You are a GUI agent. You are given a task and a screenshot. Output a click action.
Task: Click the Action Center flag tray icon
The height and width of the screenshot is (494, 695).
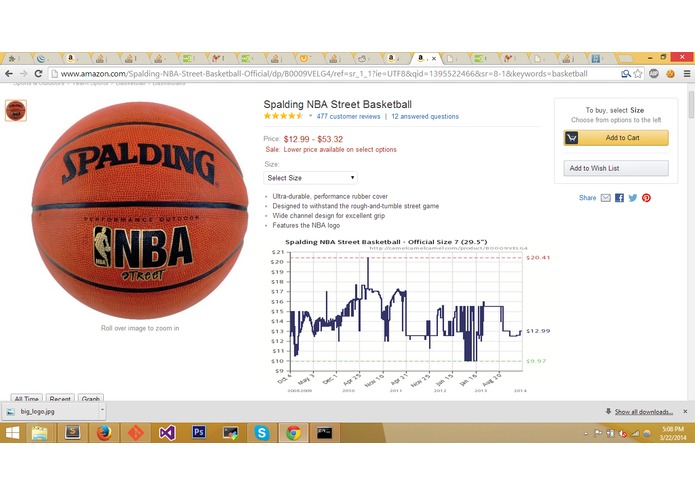pos(598,433)
